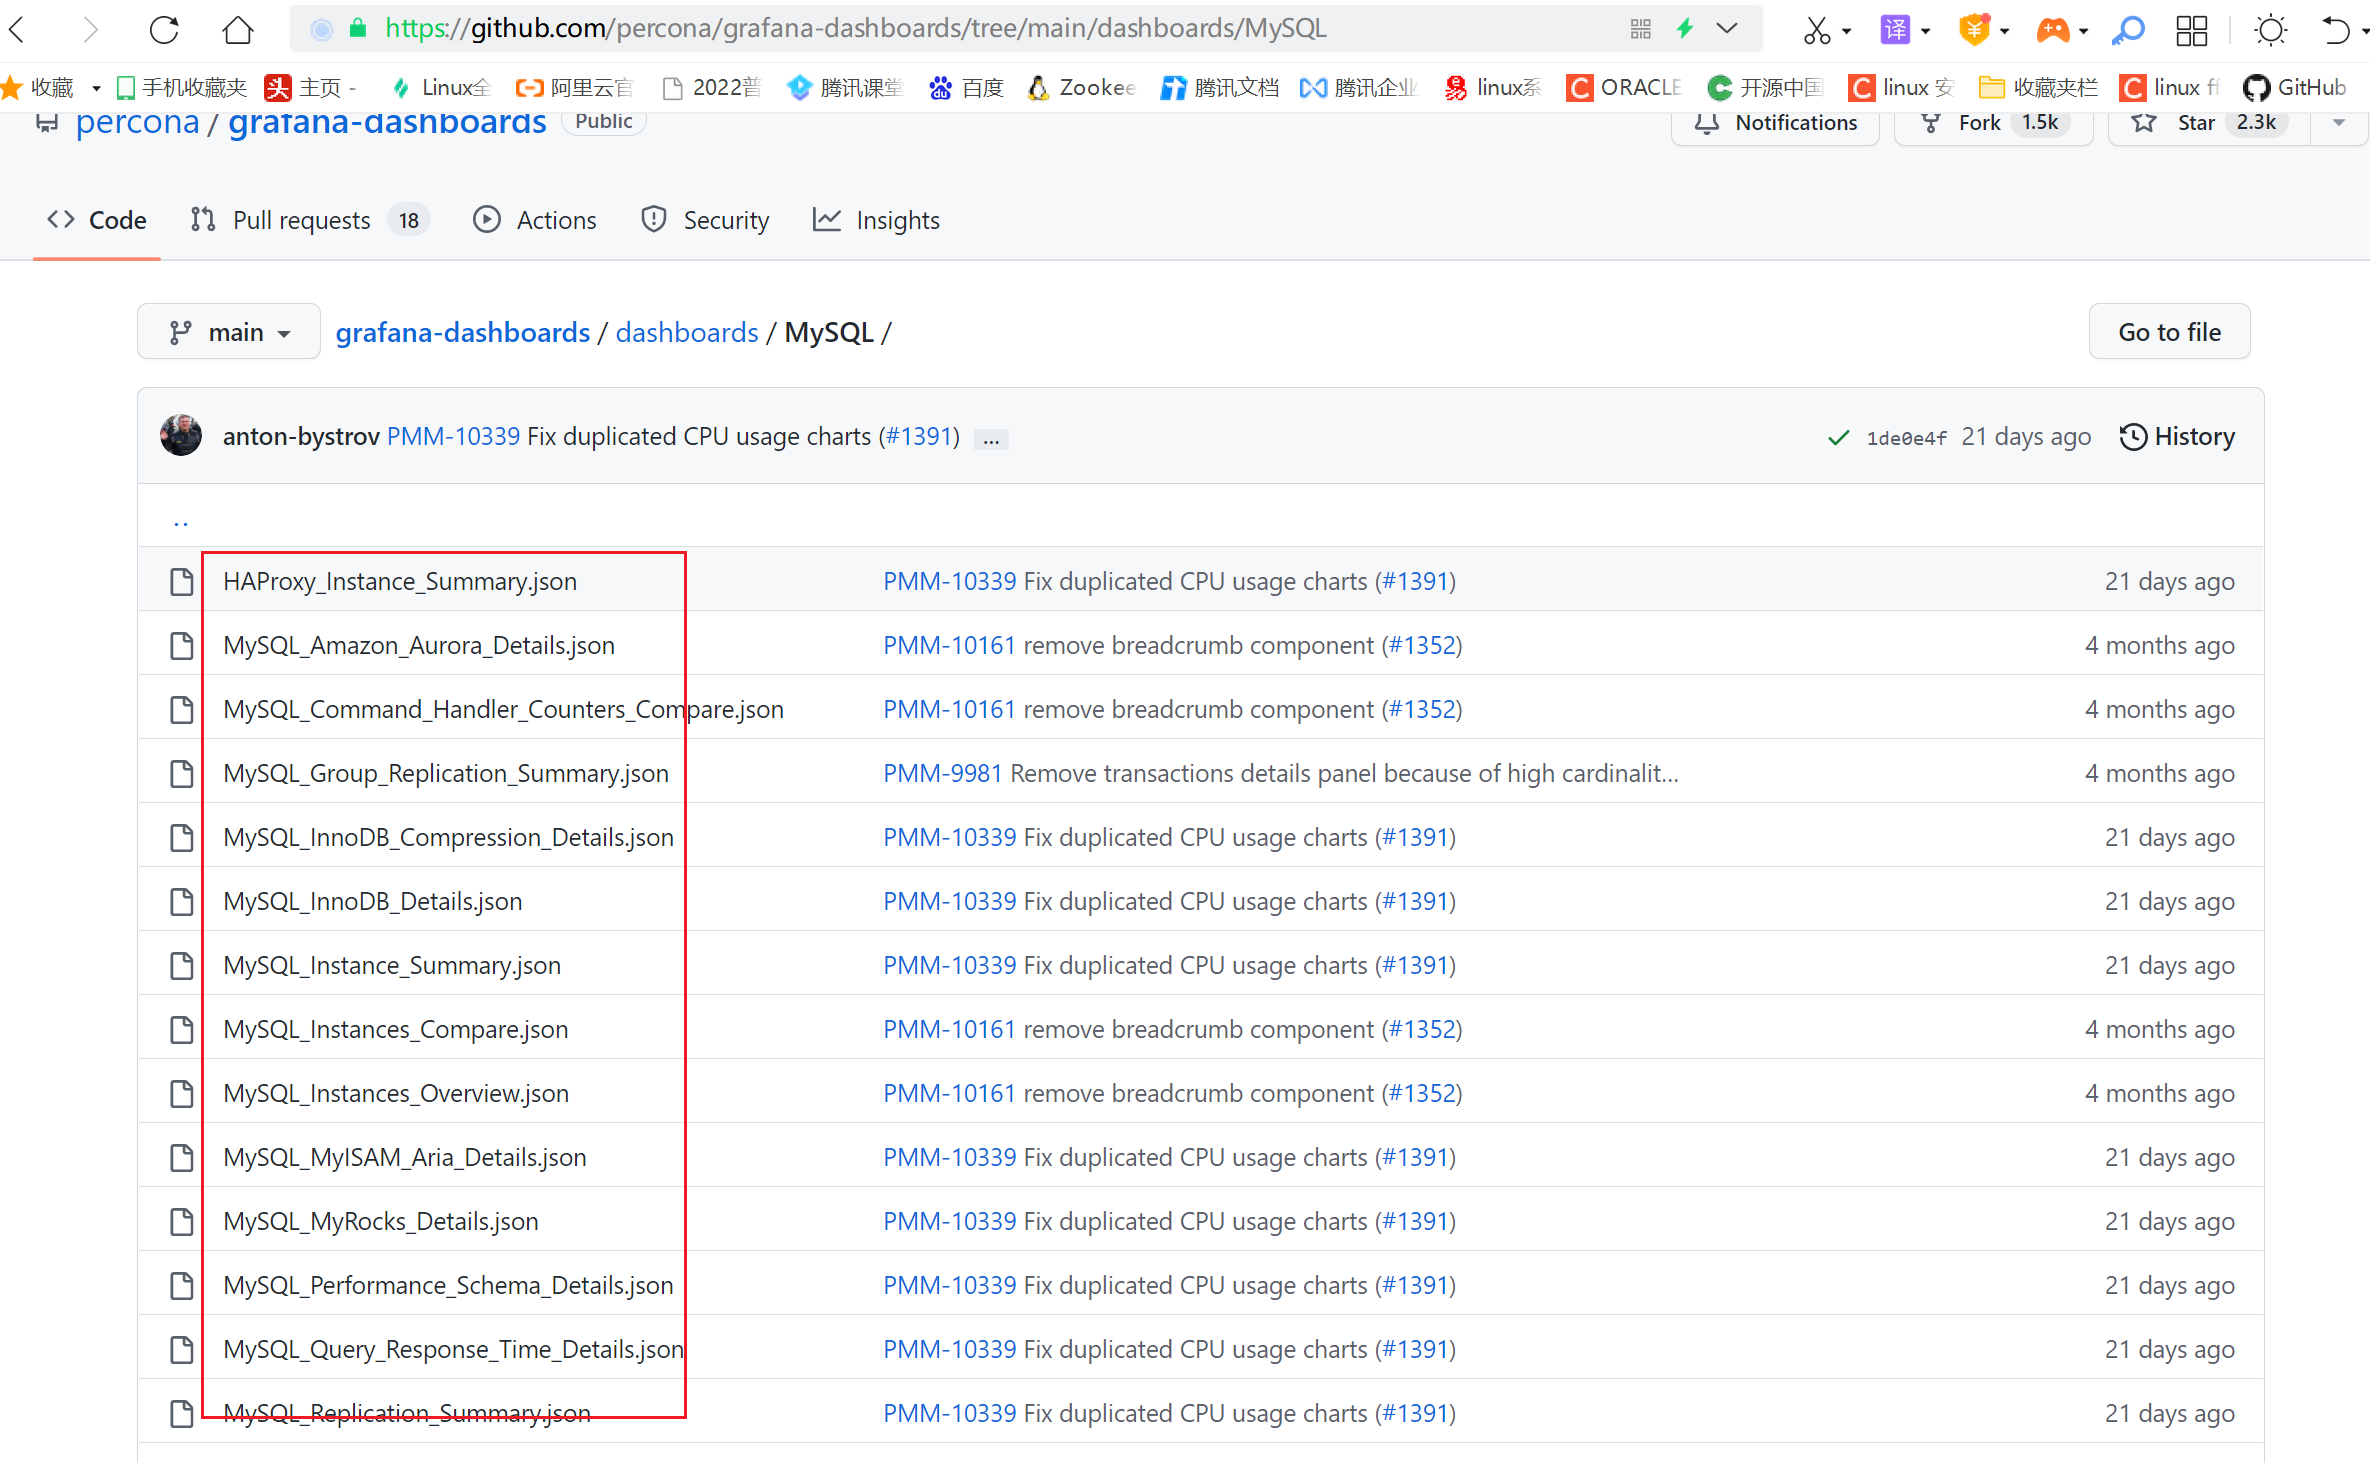Open the 收藏夹栏 bookmarks folder

pyautogui.click(x=2038, y=88)
